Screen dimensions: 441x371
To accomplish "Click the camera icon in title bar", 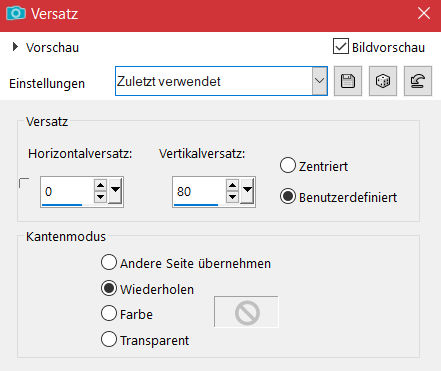I will (16, 14).
